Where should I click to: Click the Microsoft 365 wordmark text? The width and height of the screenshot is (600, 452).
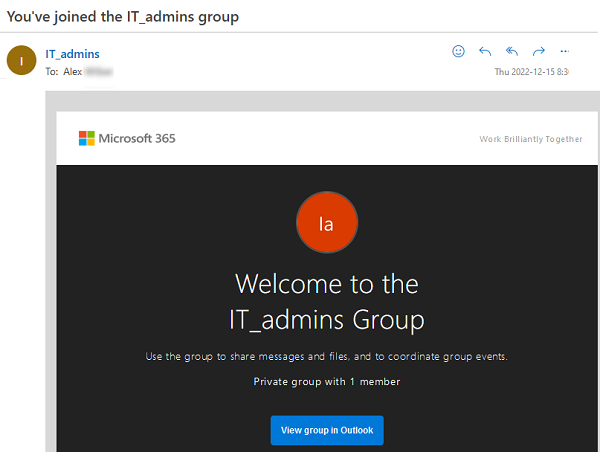[137, 138]
